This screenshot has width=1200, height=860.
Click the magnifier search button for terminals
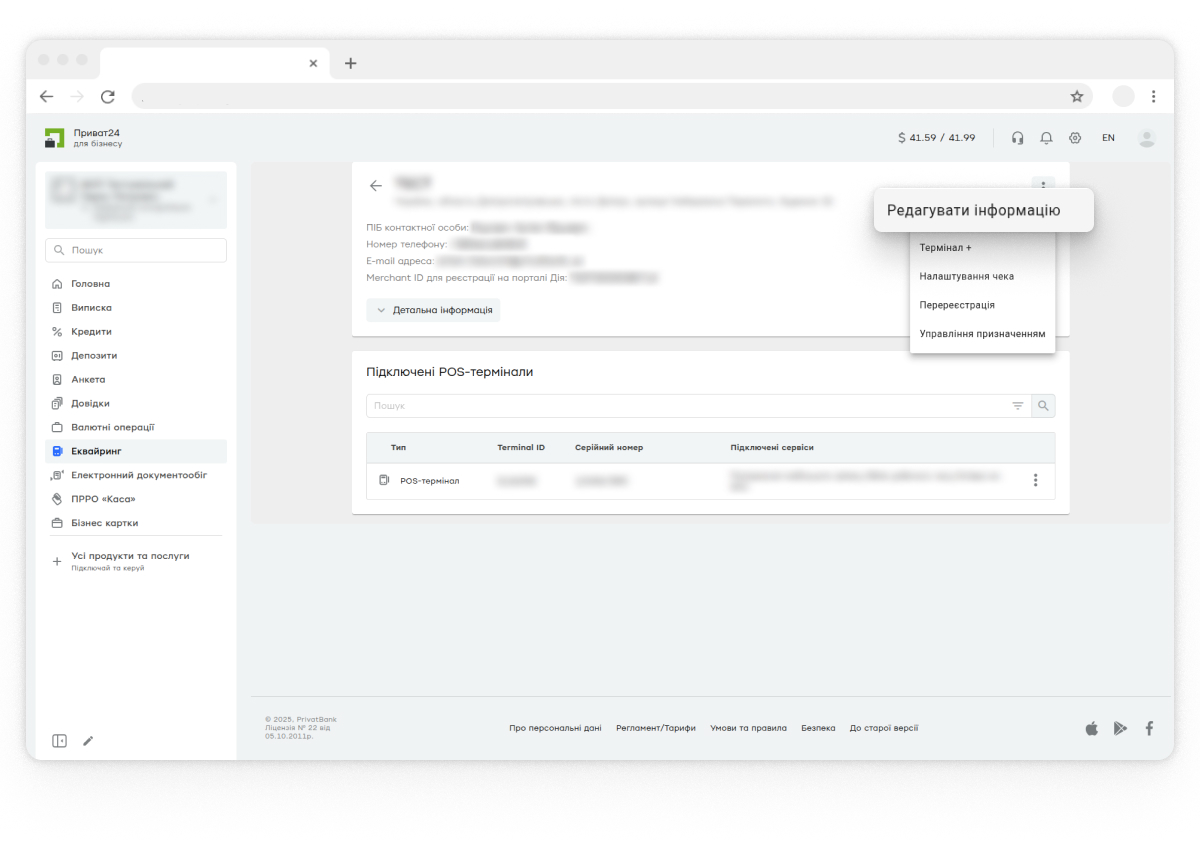pos(1043,406)
